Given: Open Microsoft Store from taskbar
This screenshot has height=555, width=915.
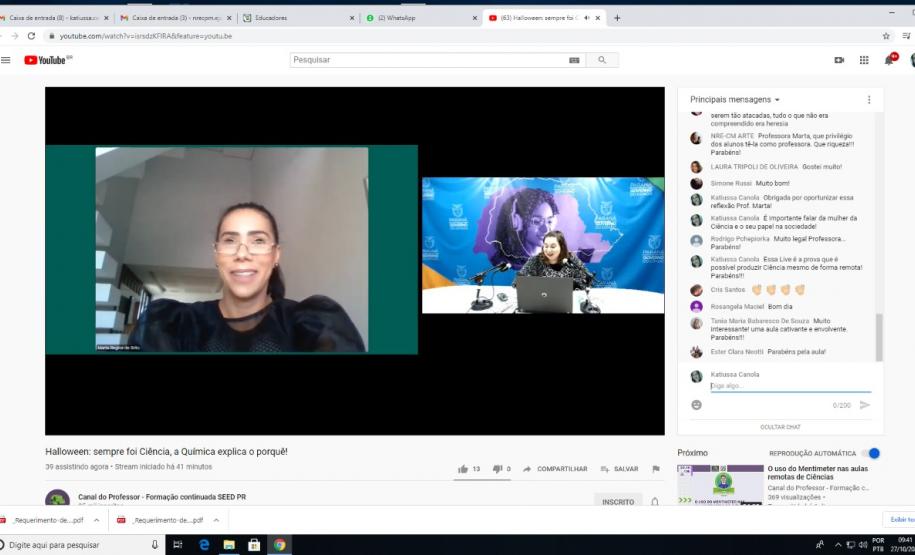Looking at the screenshot, I should (x=254, y=544).
